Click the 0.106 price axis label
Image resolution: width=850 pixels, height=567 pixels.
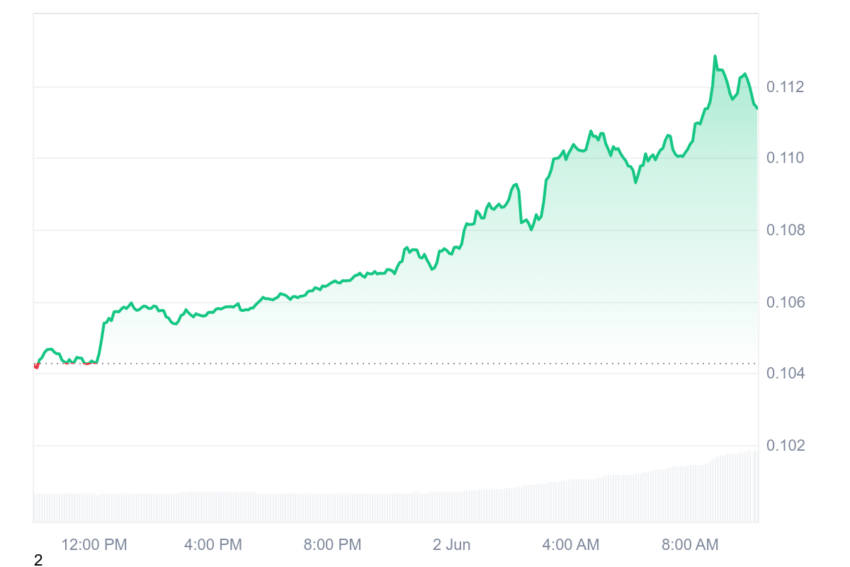pyautogui.click(x=785, y=302)
